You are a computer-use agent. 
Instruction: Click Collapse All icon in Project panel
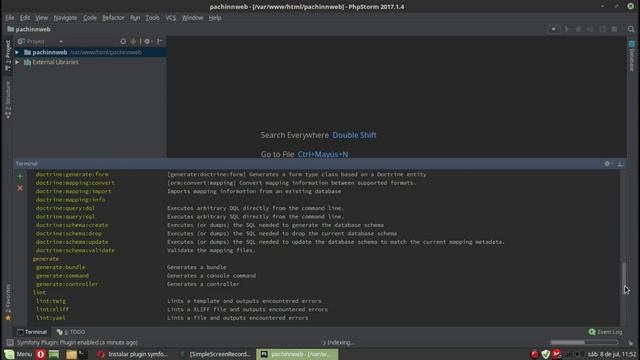click(133, 41)
